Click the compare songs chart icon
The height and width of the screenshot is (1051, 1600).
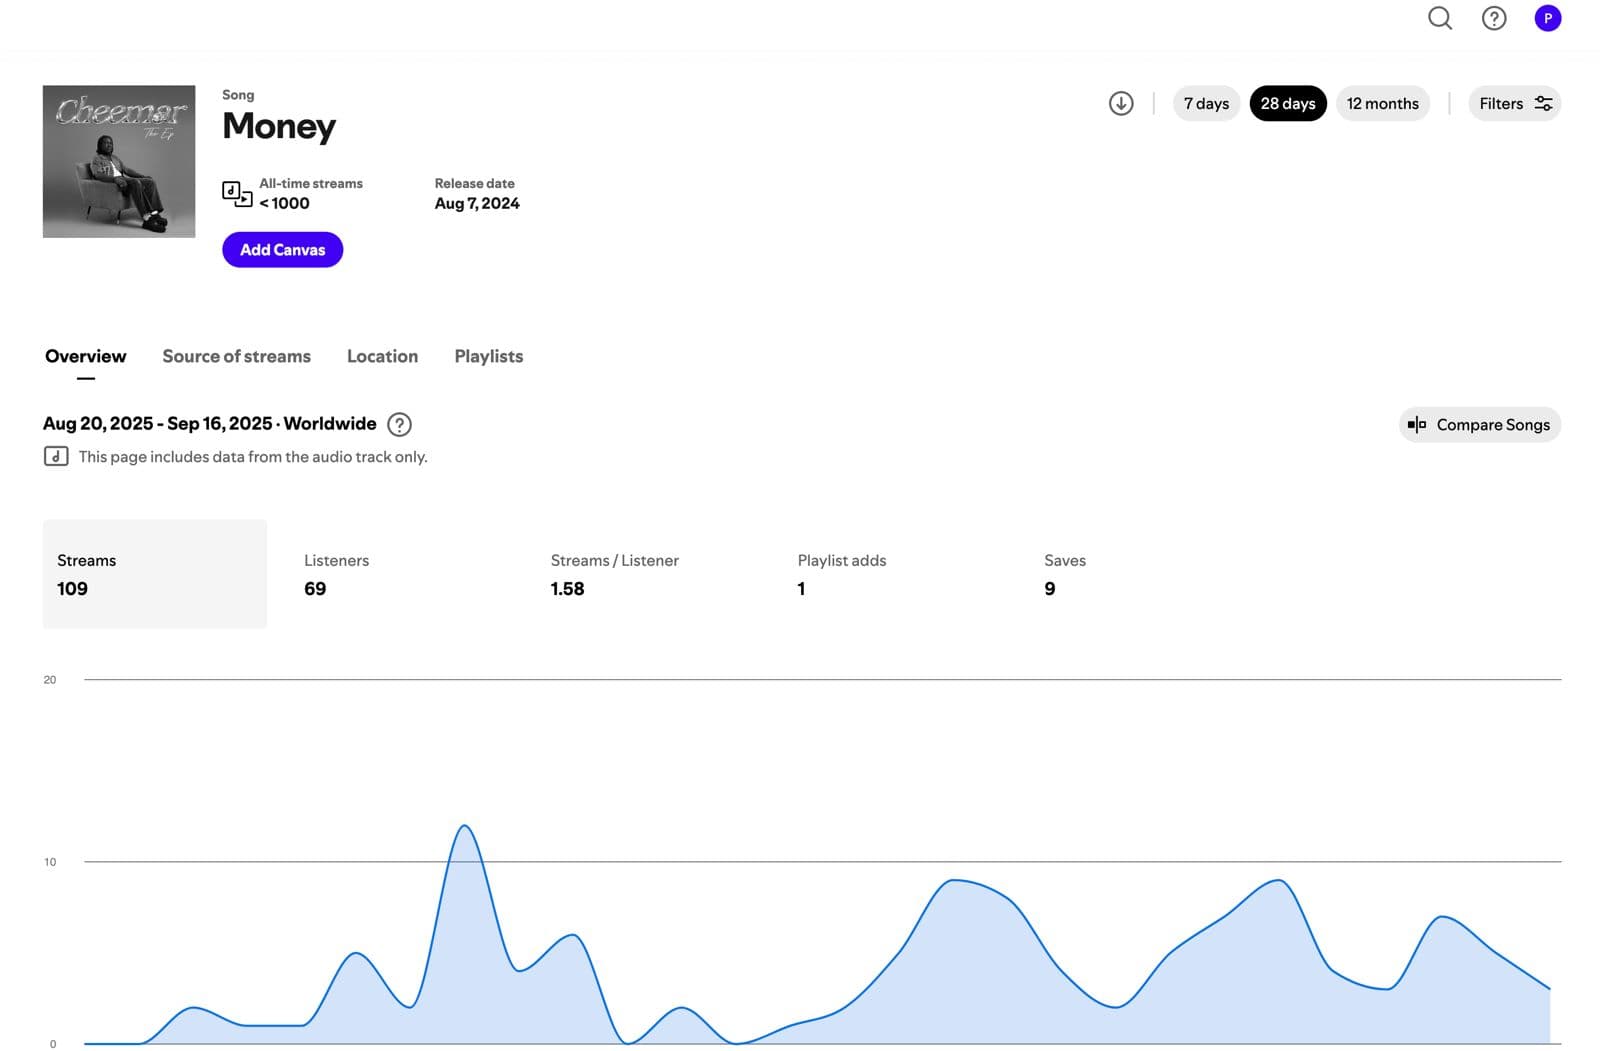coord(1416,425)
